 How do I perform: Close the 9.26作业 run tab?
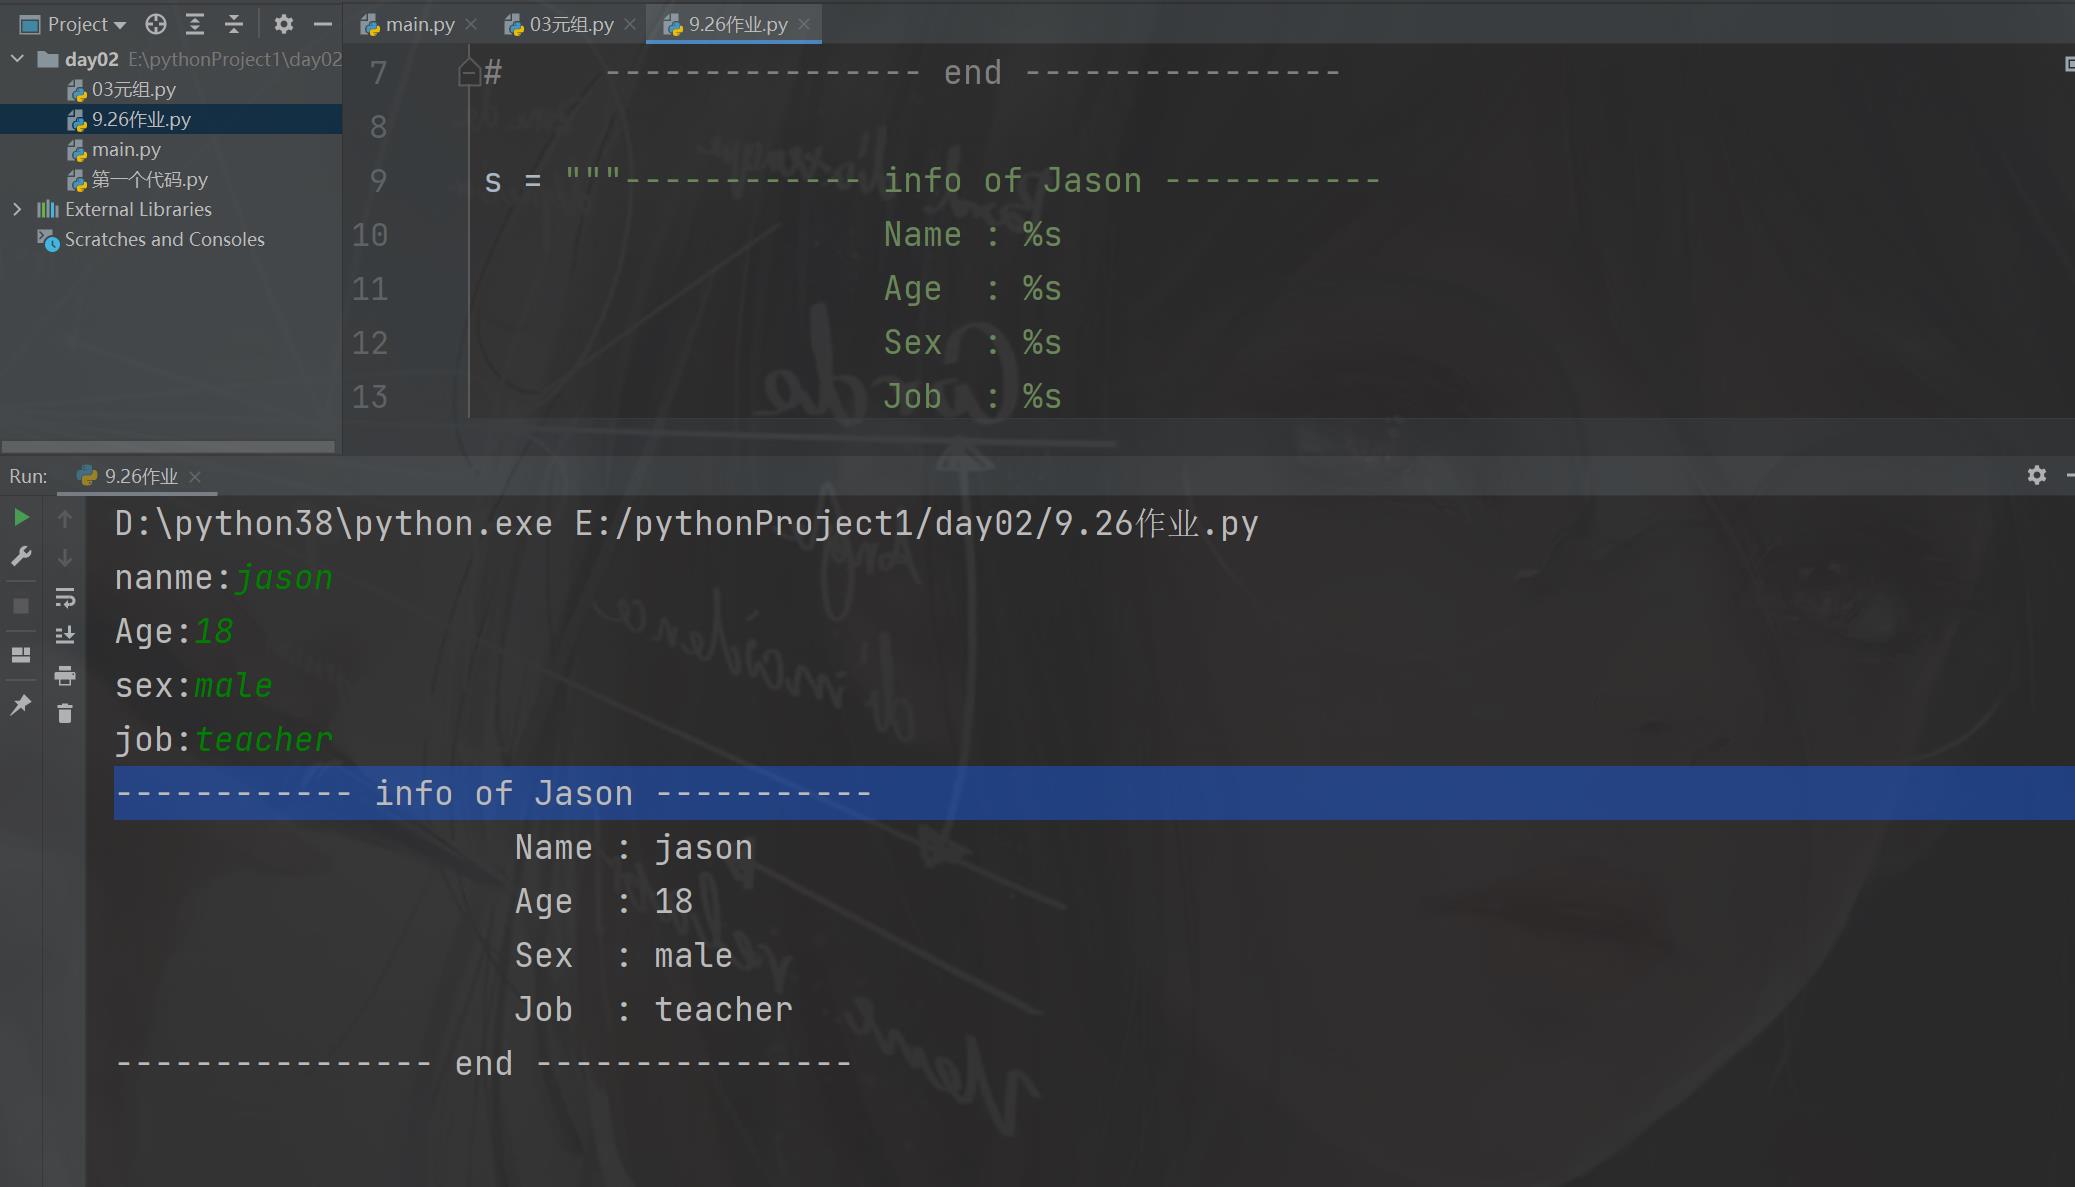[x=195, y=477]
